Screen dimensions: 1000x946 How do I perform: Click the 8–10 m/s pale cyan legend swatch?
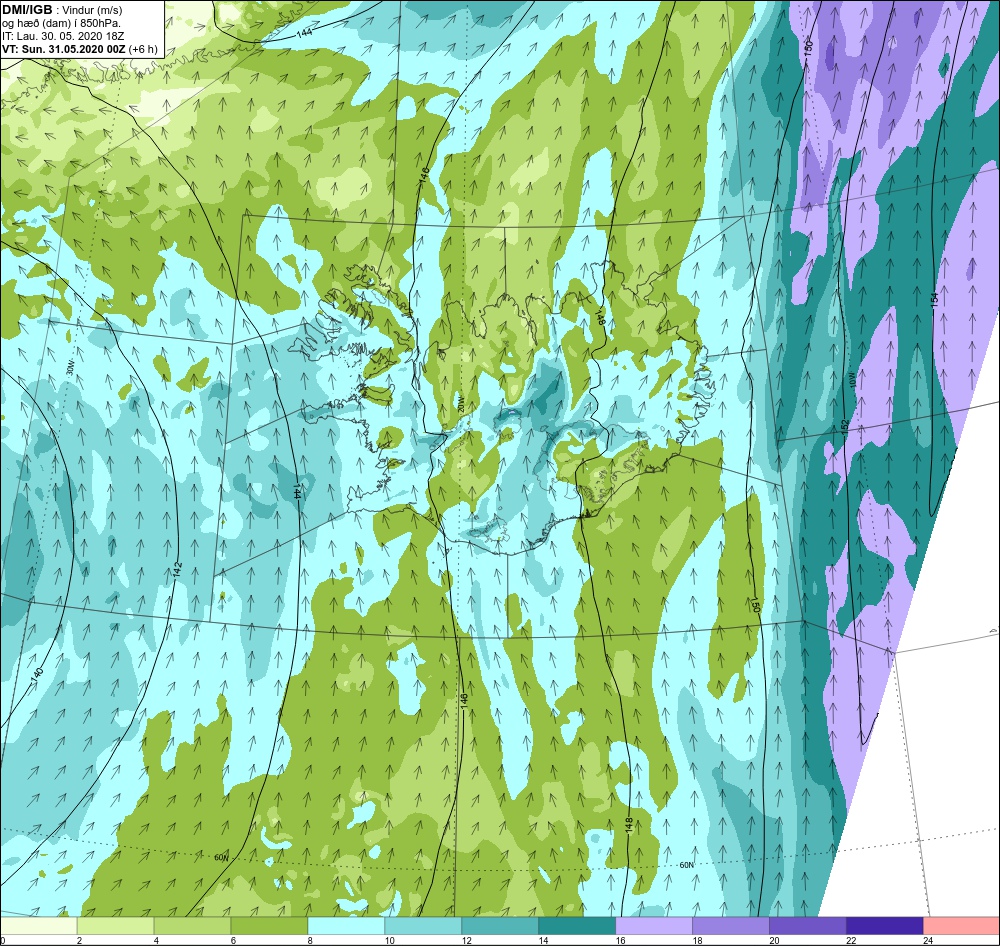[346, 926]
